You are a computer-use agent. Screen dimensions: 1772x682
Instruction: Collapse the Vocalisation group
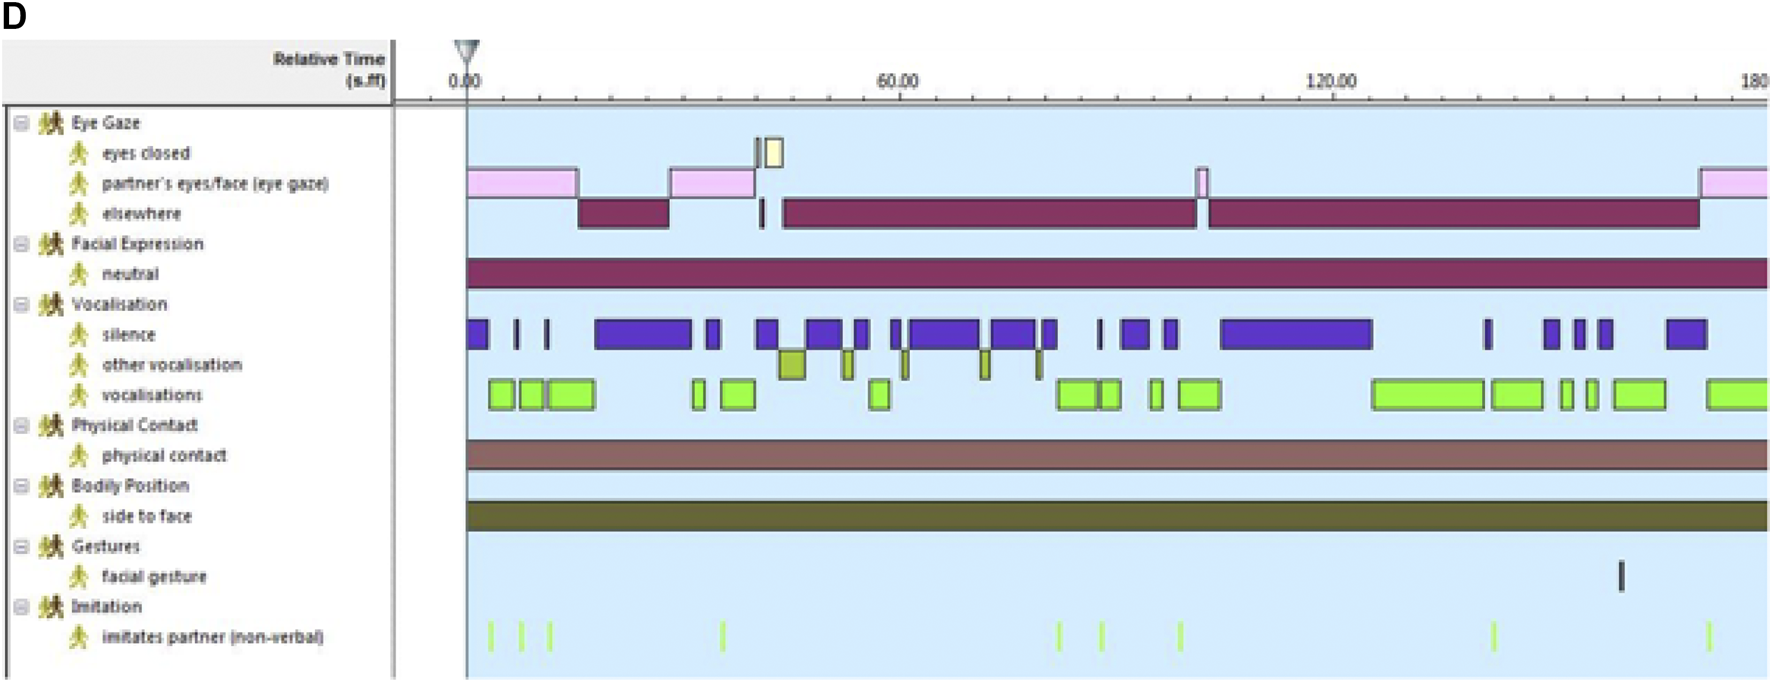pyautogui.click(x=21, y=304)
